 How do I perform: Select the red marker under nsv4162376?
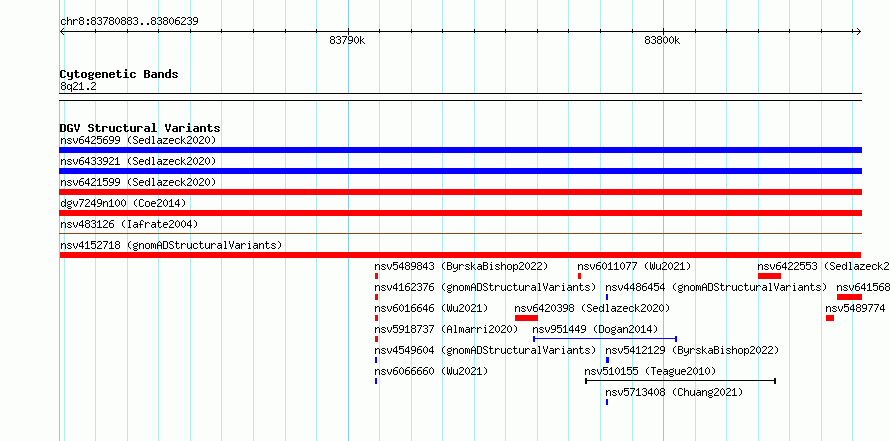click(376, 297)
